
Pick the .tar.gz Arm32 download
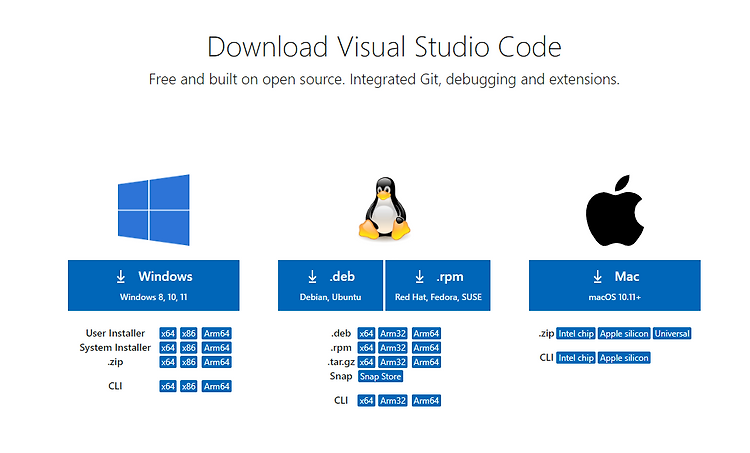[393, 362]
